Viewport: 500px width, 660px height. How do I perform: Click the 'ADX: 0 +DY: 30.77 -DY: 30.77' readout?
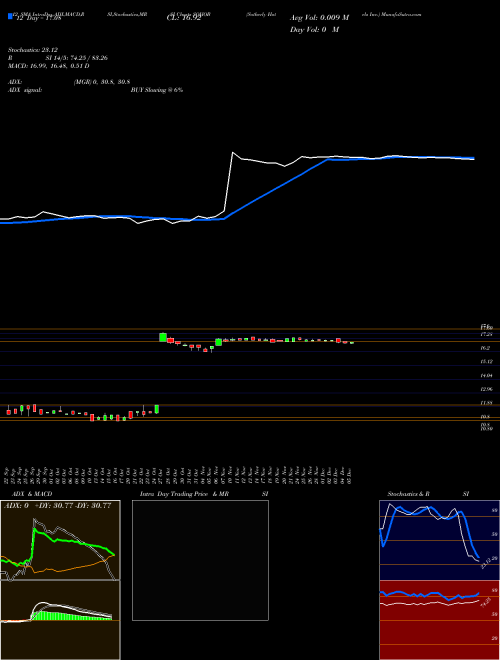(58, 505)
